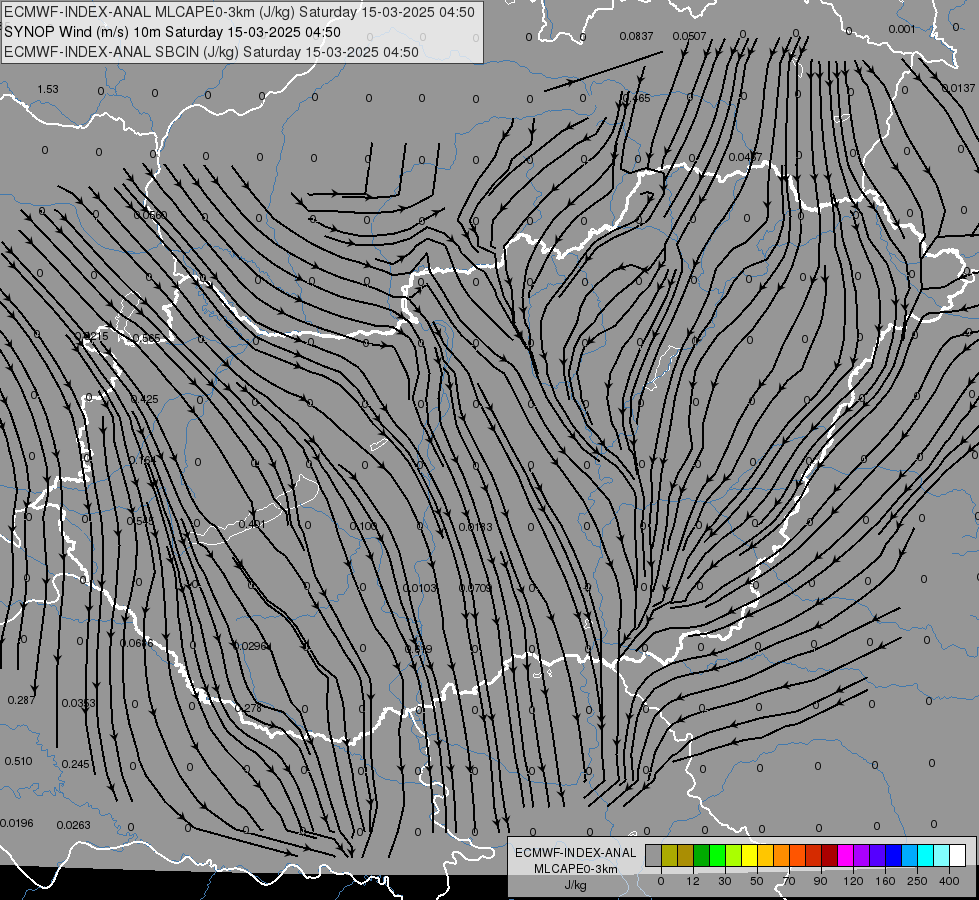Viewport: 979px width, 900px height.
Task: Click the magenta swatch in the color legend
Action: click(x=846, y=855)
